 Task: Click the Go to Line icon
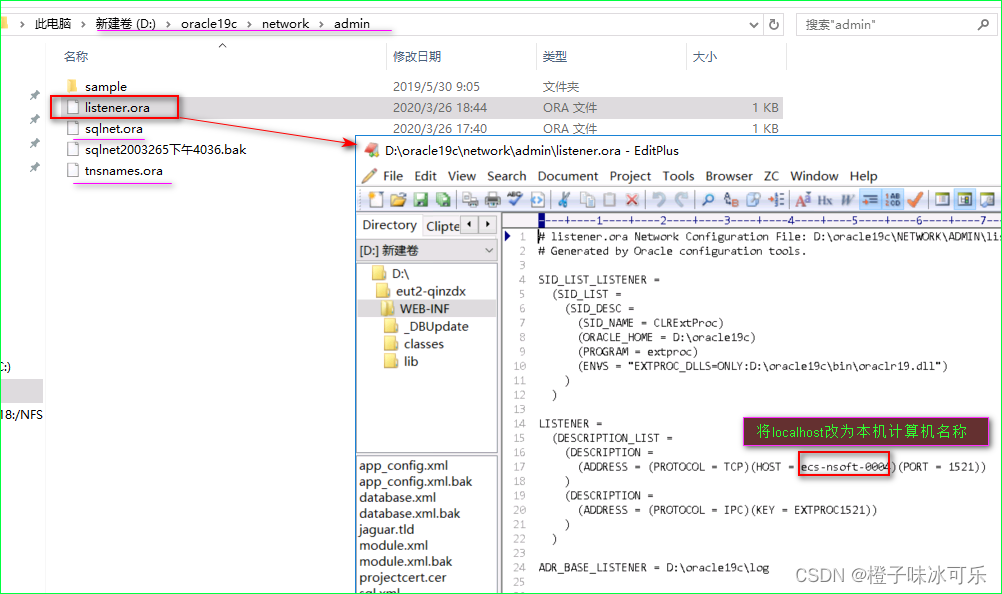point(776,200)
